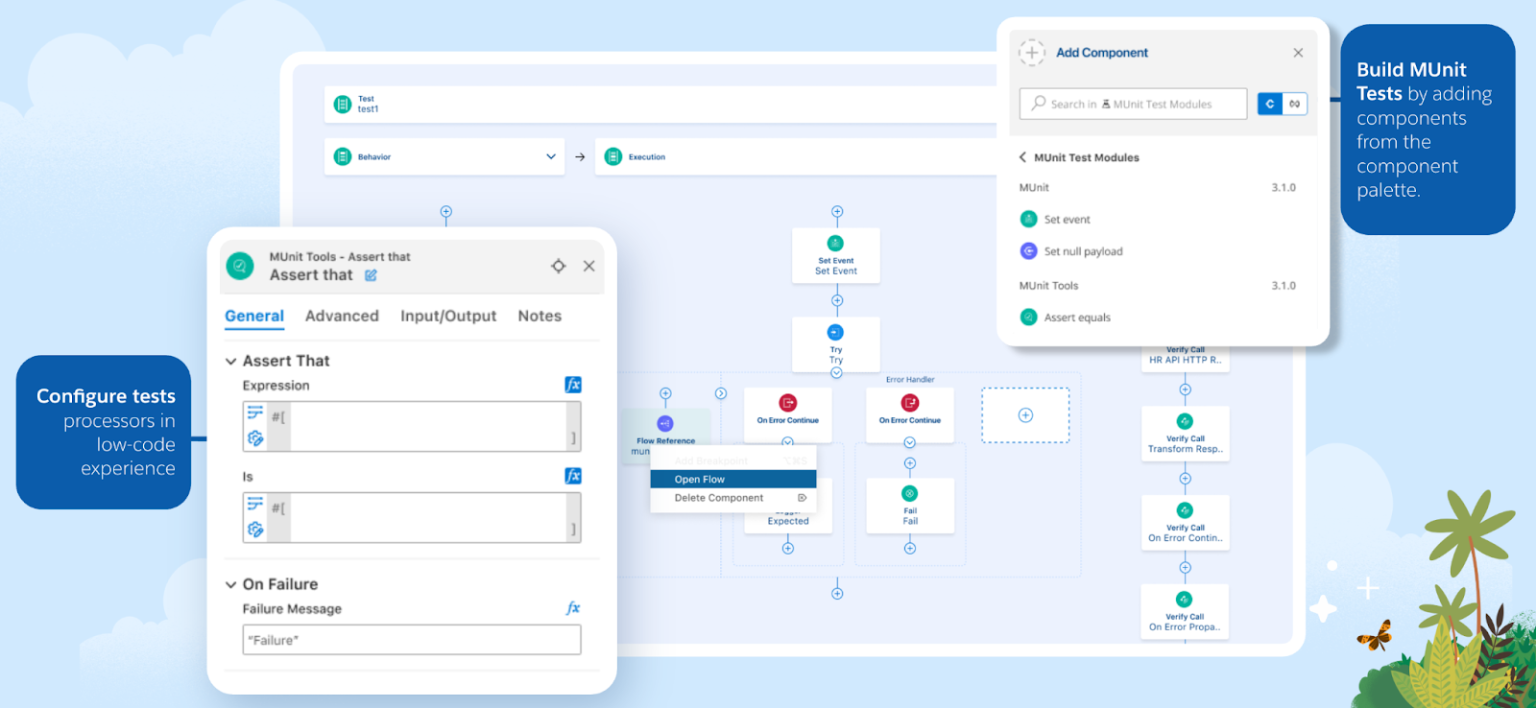
Task: Click the Add Component plus circle icon
Action: click(x=1032, y=53)
